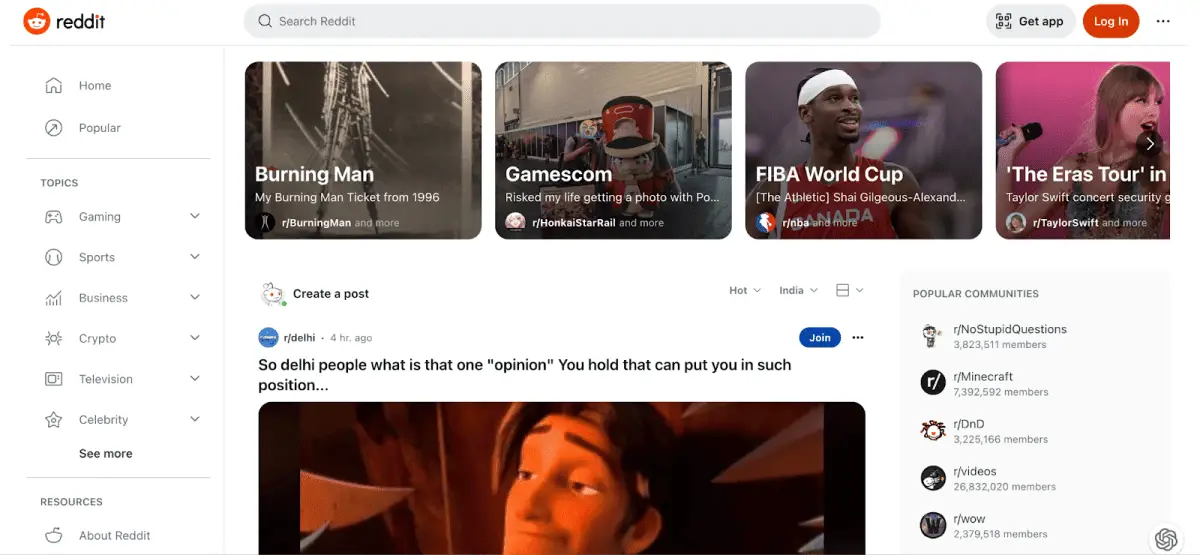1200x555 pixels.
Task: Click the Celebrity star icon
Action: tap(54, 420)
